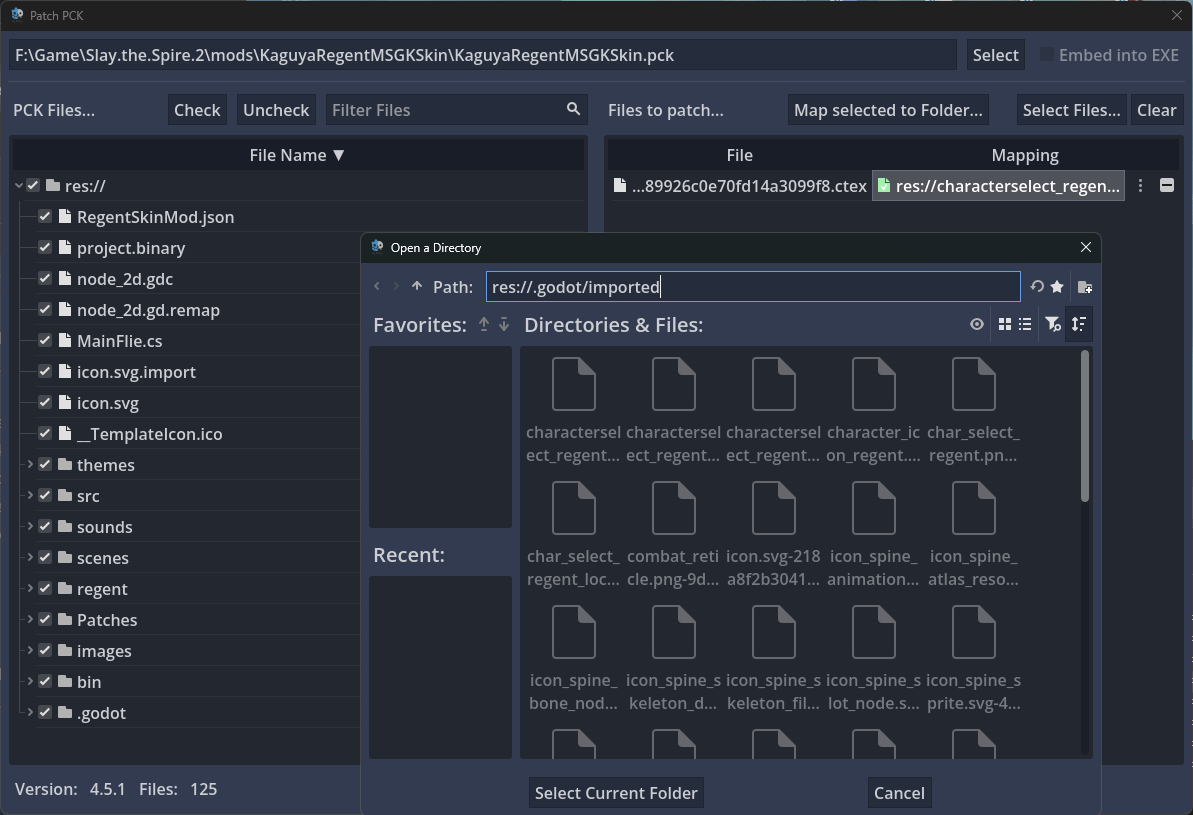Collapse the res:// root folder
1193x815 pixels.
click(x=19, y=186)
